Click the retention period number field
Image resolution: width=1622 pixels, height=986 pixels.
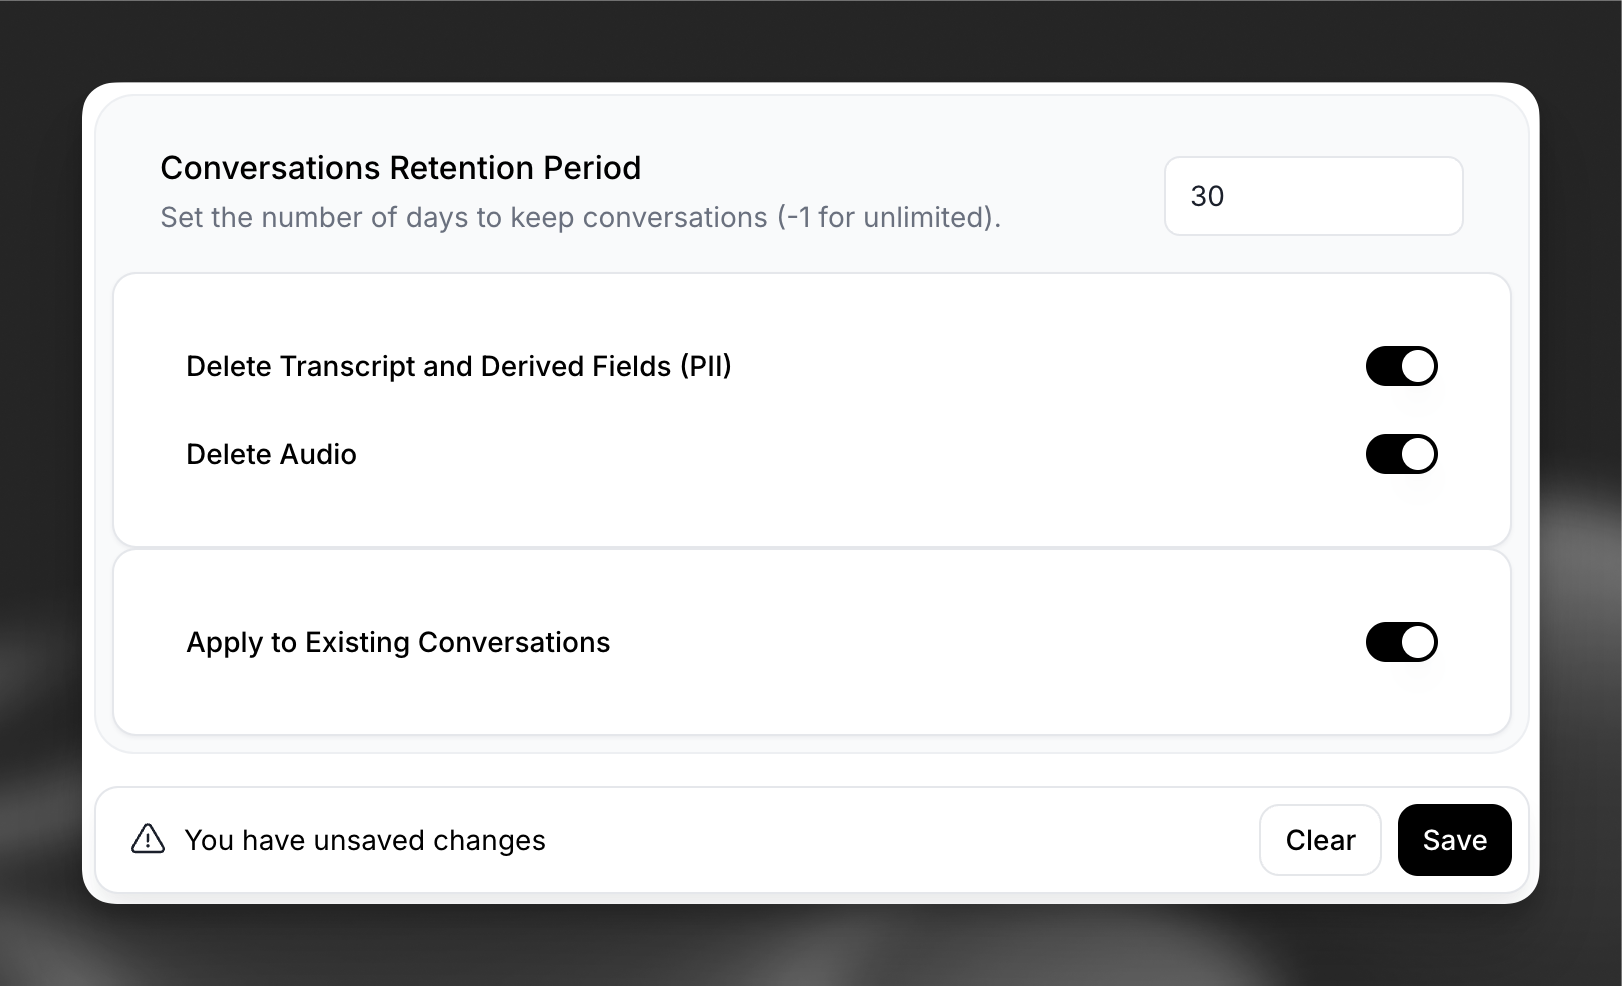point(1313,196)
